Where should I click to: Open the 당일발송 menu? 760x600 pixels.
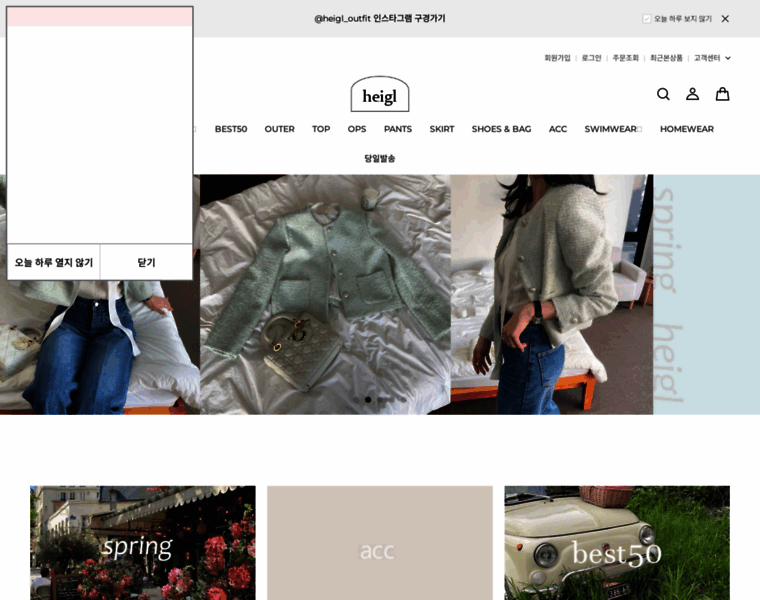(x=380, y=158)
